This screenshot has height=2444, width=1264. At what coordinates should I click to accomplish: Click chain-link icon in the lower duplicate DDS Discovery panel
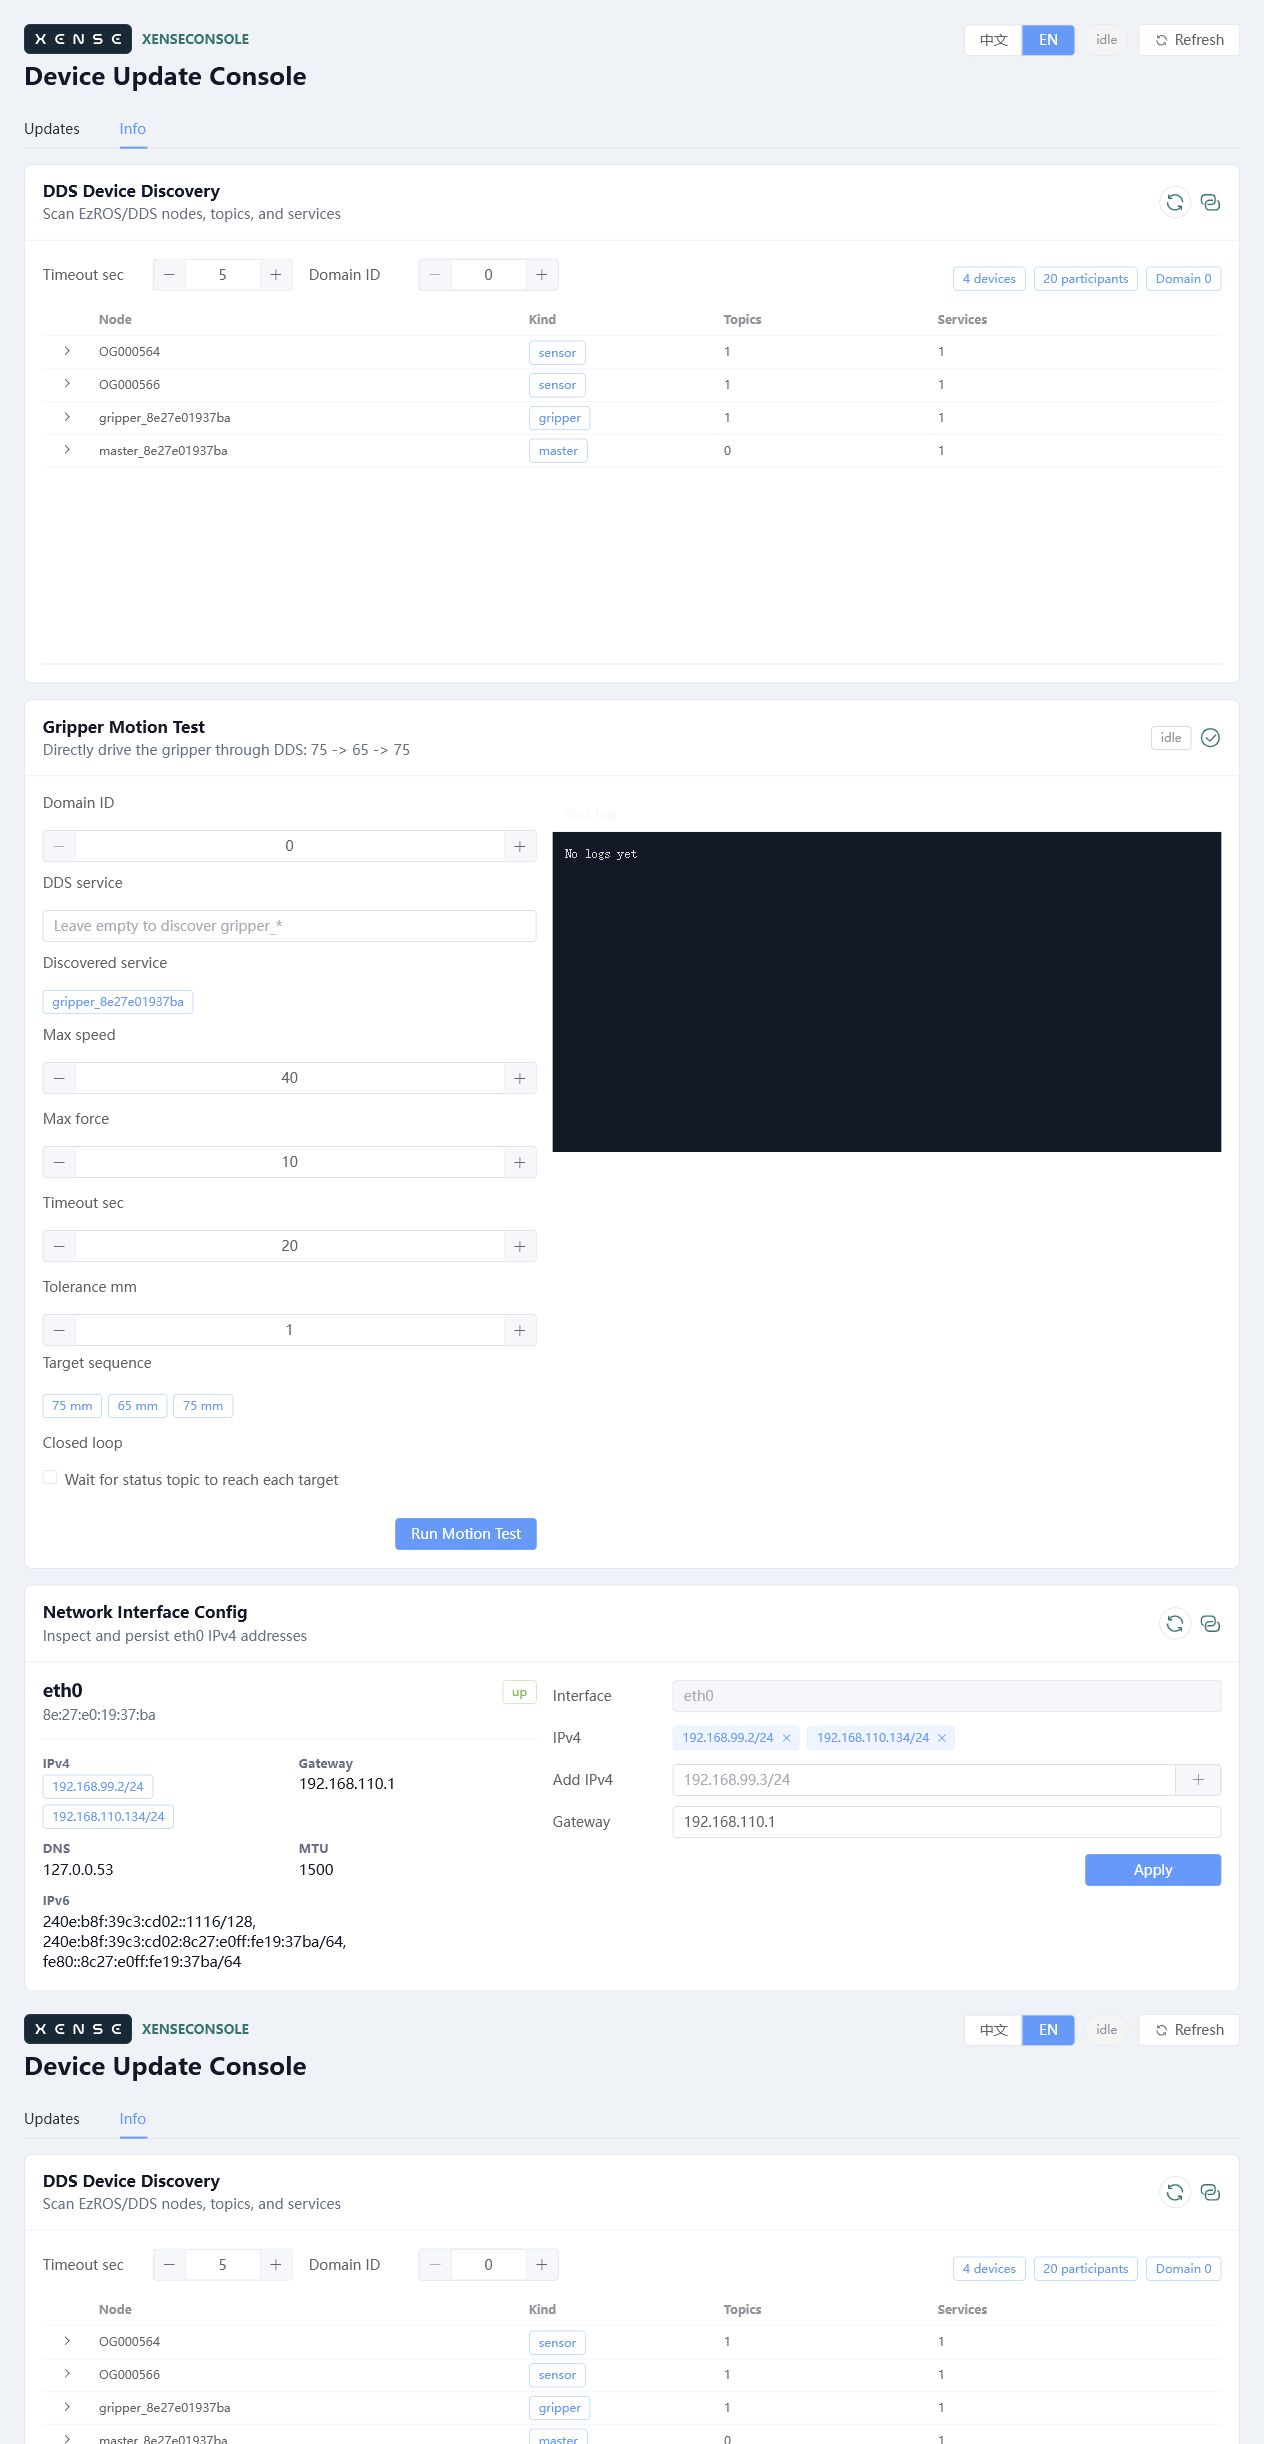1210,2192
